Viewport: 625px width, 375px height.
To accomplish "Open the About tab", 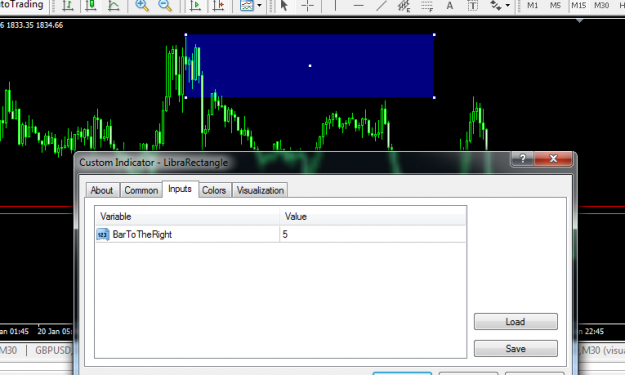I will (102, 190).
